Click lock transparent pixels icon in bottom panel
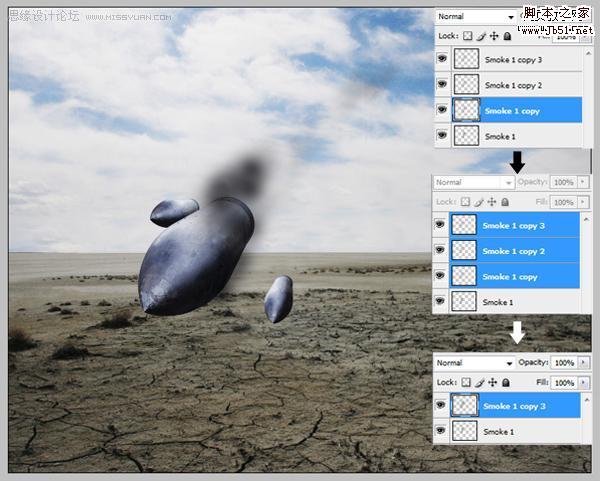 [468, 383]
